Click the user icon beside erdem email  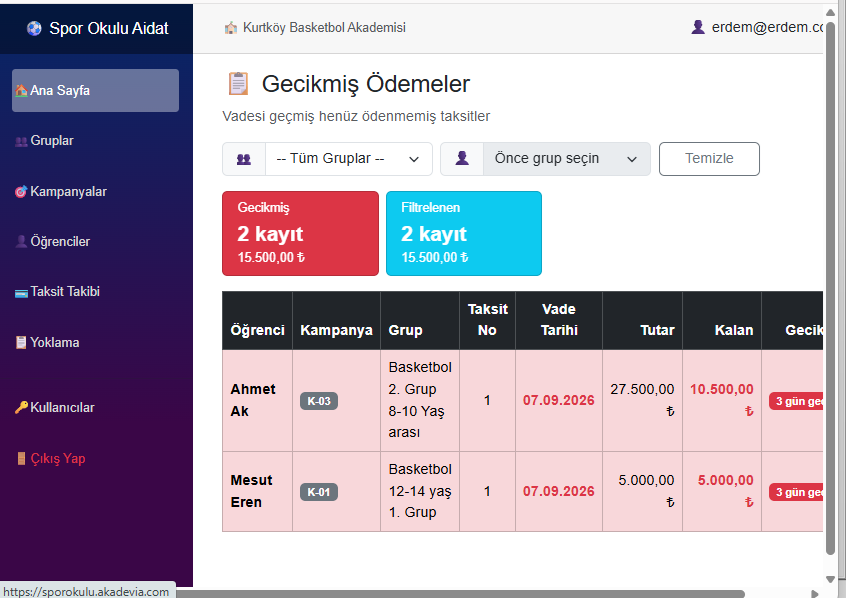[x=698, y=27]
